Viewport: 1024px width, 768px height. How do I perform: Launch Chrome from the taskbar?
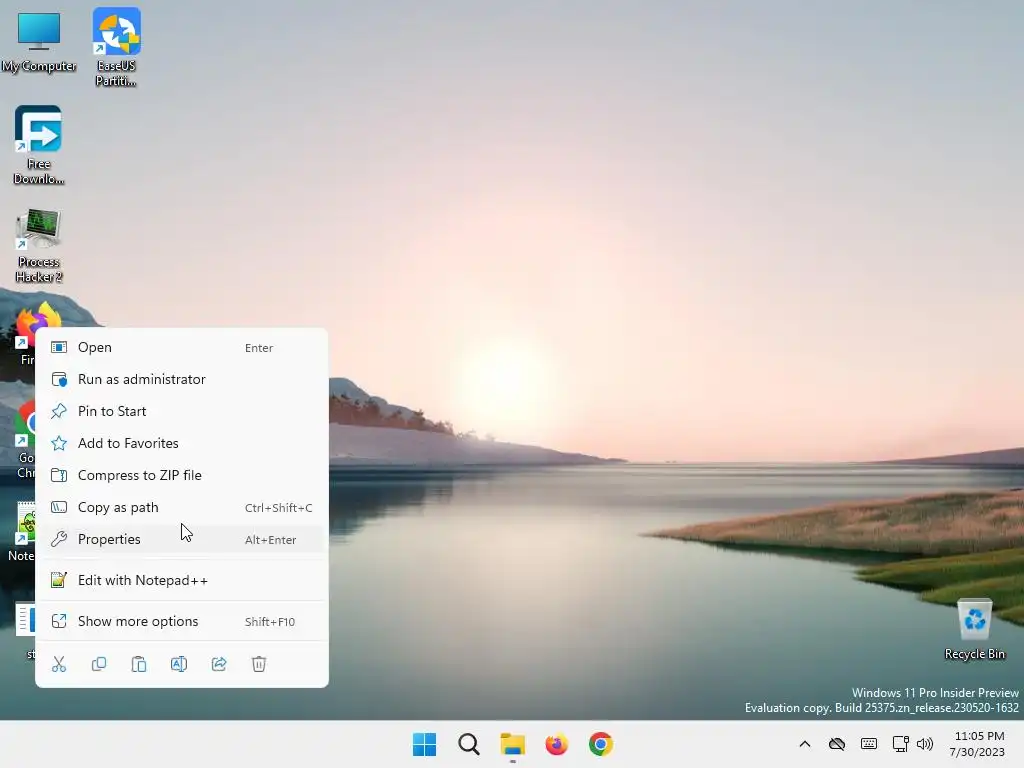601,744
